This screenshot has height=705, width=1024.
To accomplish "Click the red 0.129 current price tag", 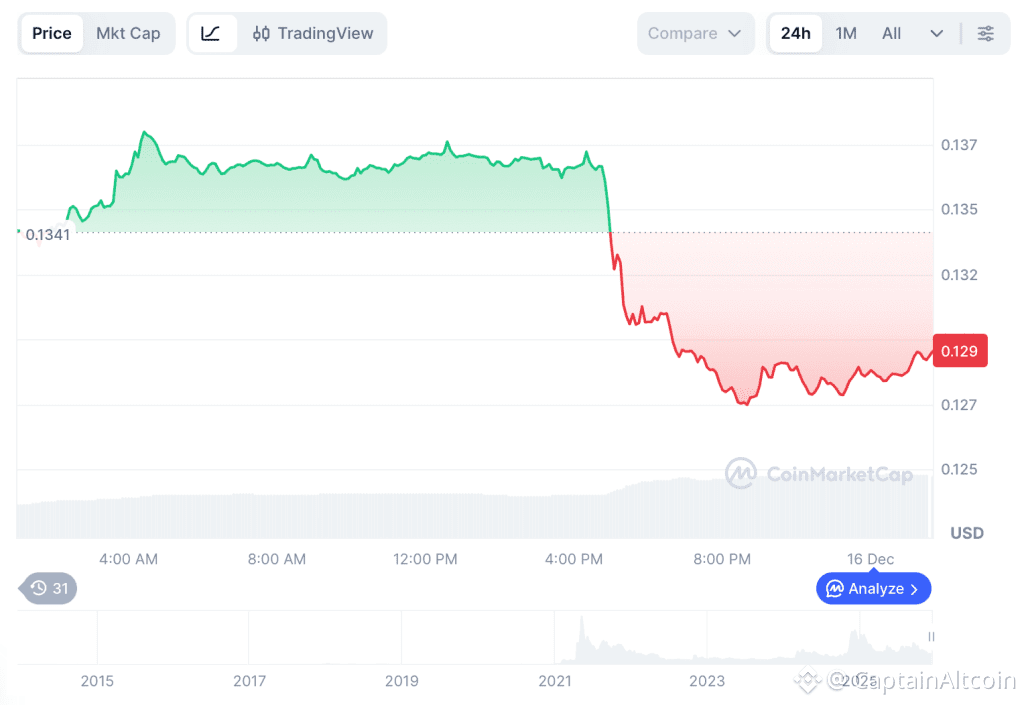I will point(960,351).
